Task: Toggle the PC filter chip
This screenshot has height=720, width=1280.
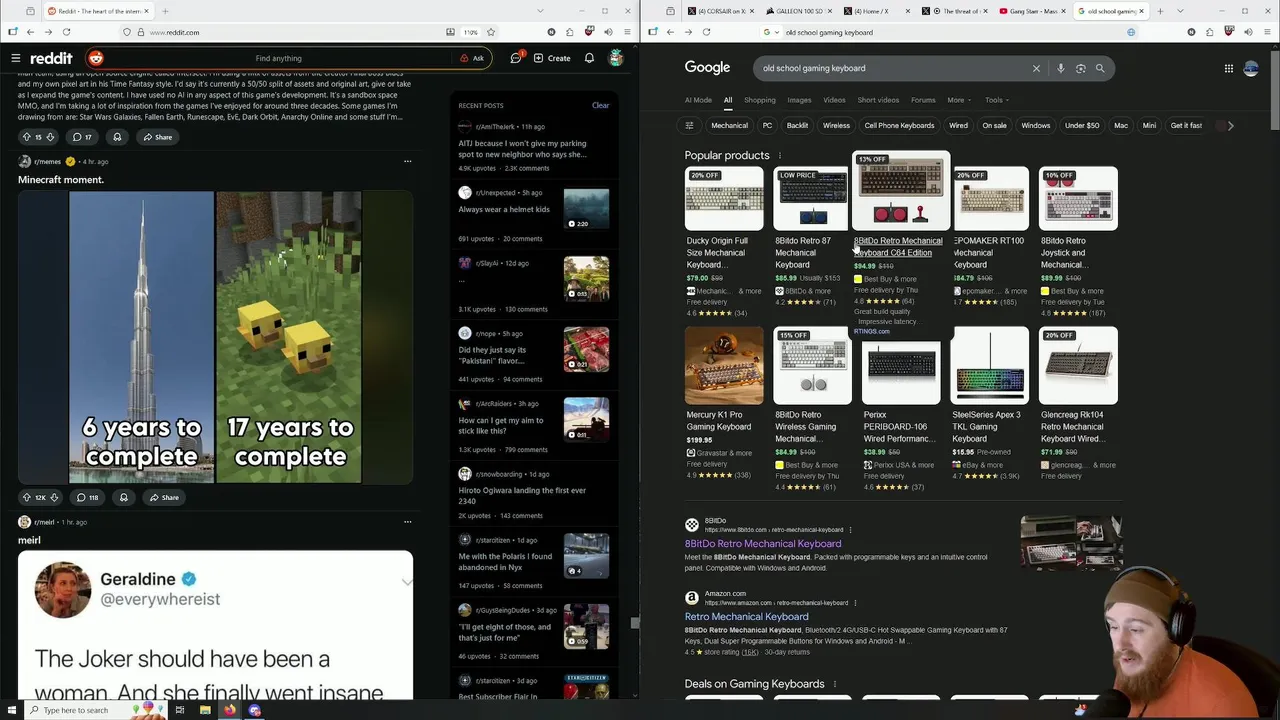Action: (x=767, y=125)
